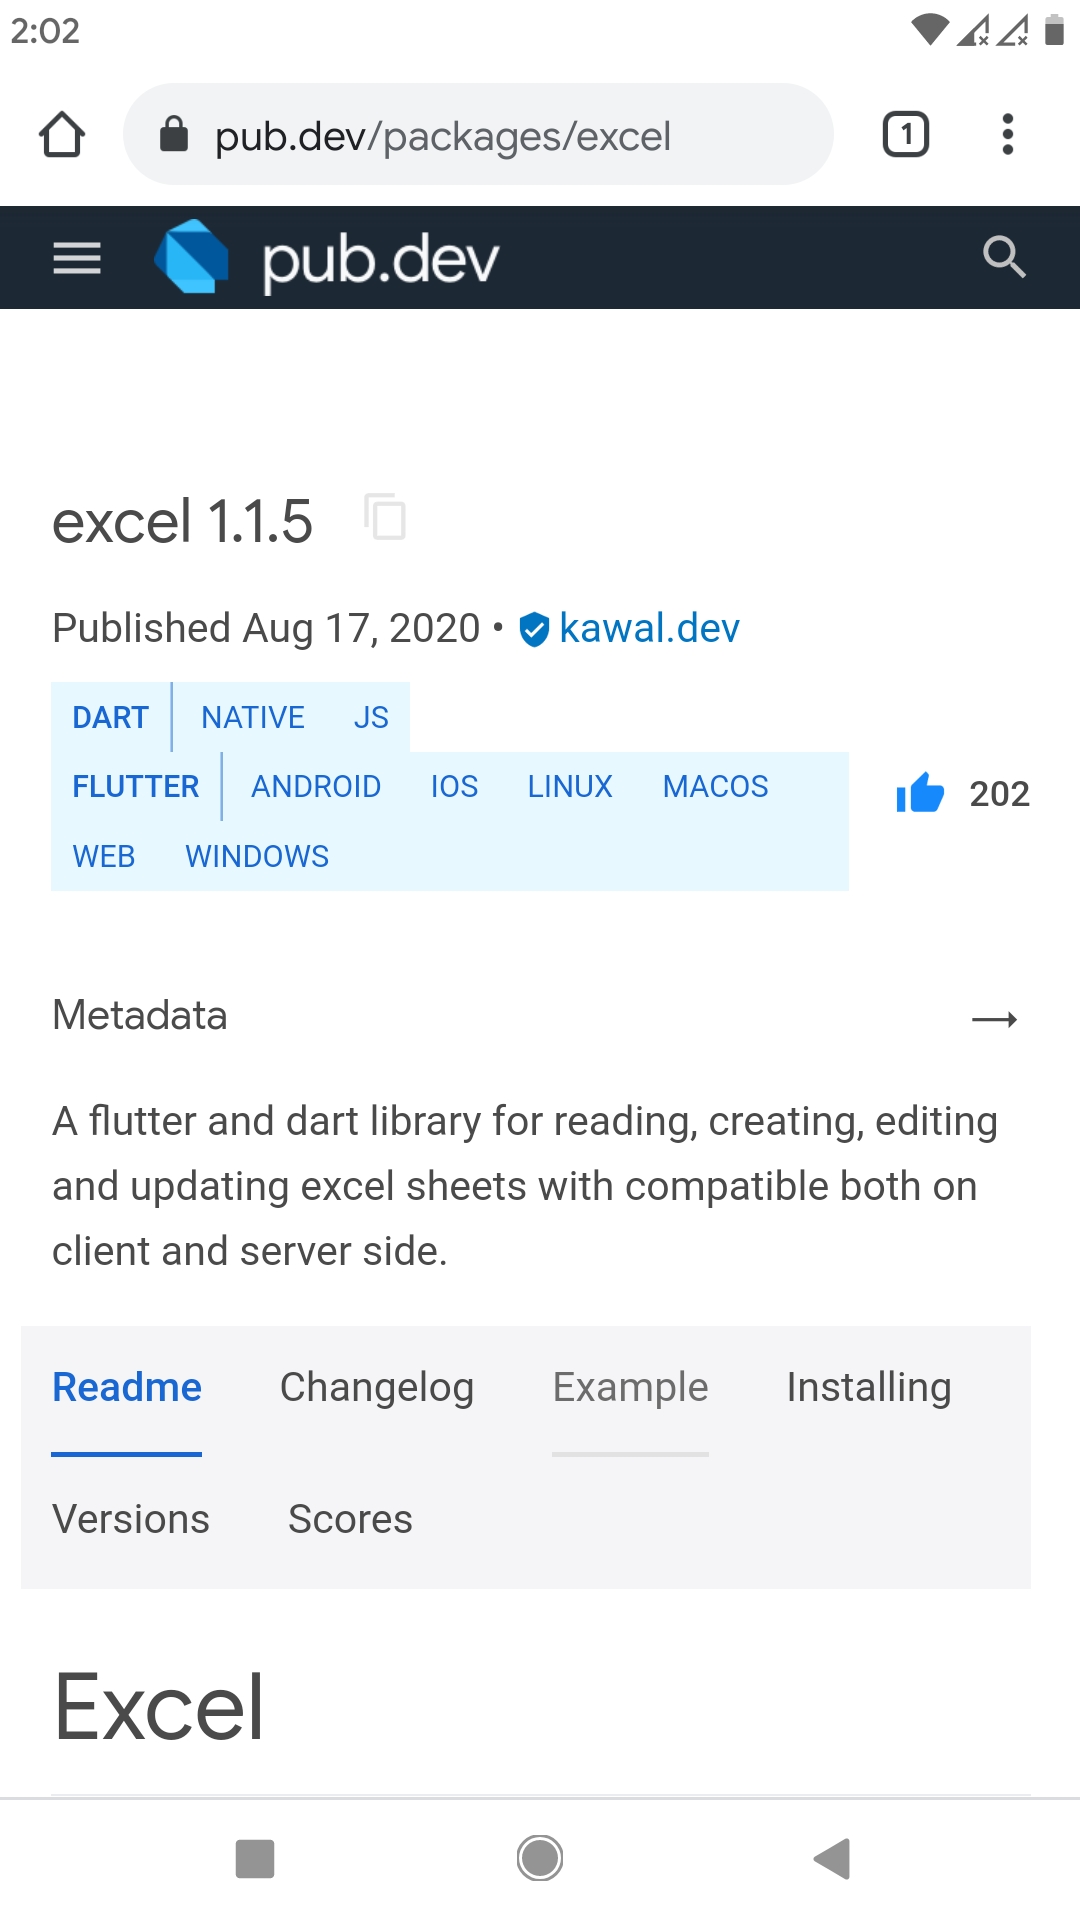Open the pub.dev hamburger navigation menu
The image size is (1080, 1920).
coord(76,258)
